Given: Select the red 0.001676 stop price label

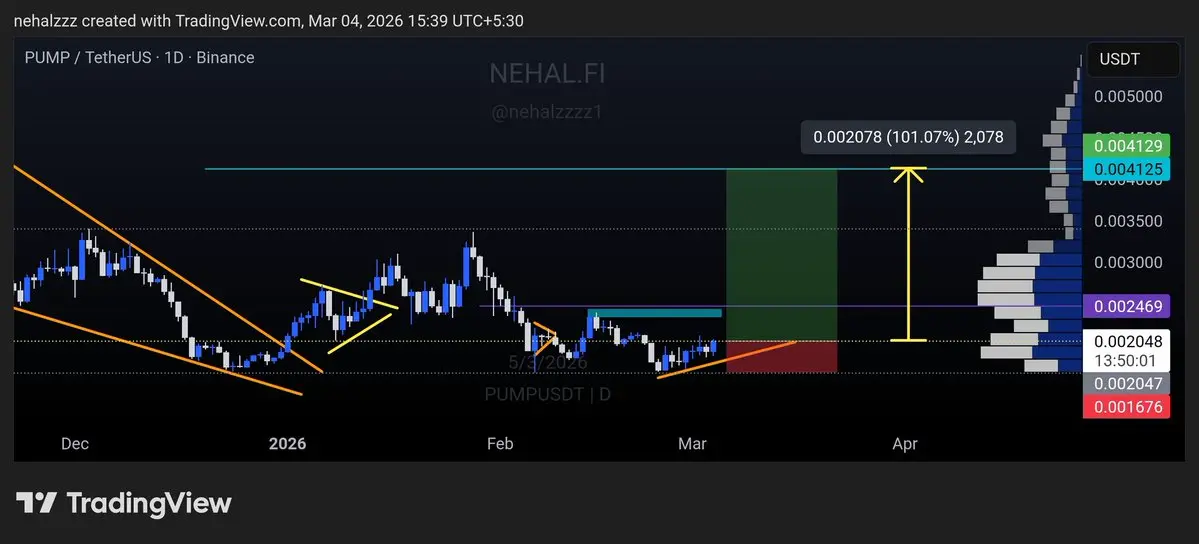Looking at the screenshot, I should point(1127,407).
